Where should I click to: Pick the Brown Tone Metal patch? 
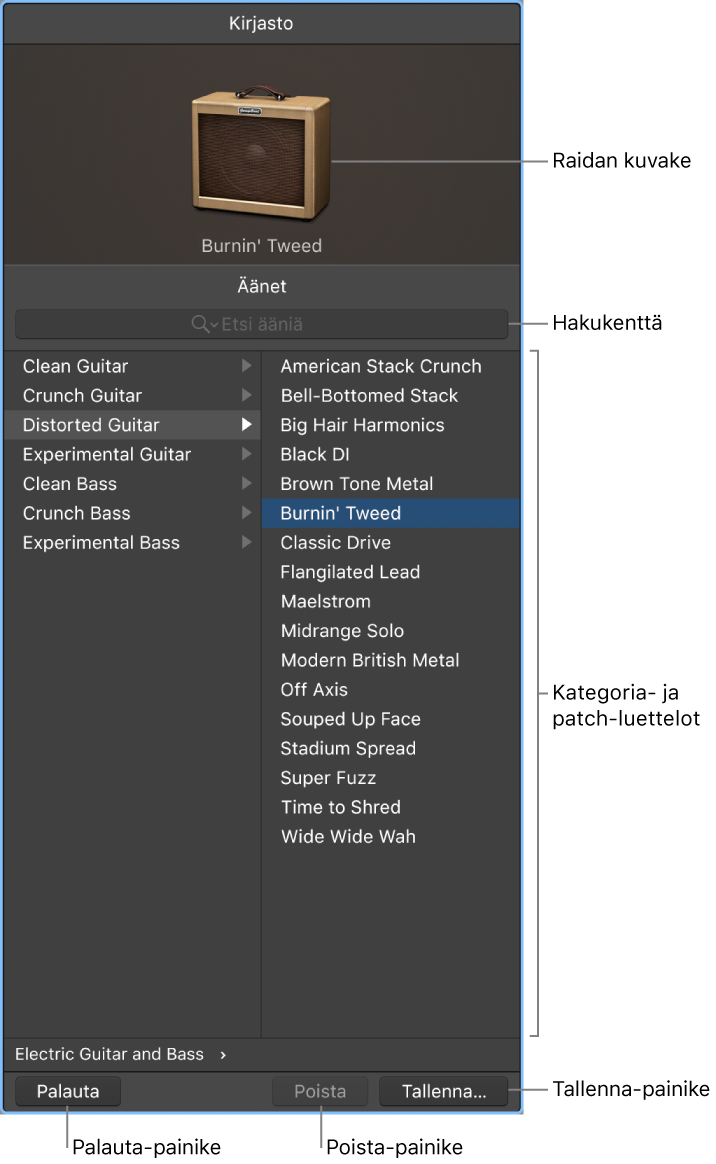tap(357, 484)
